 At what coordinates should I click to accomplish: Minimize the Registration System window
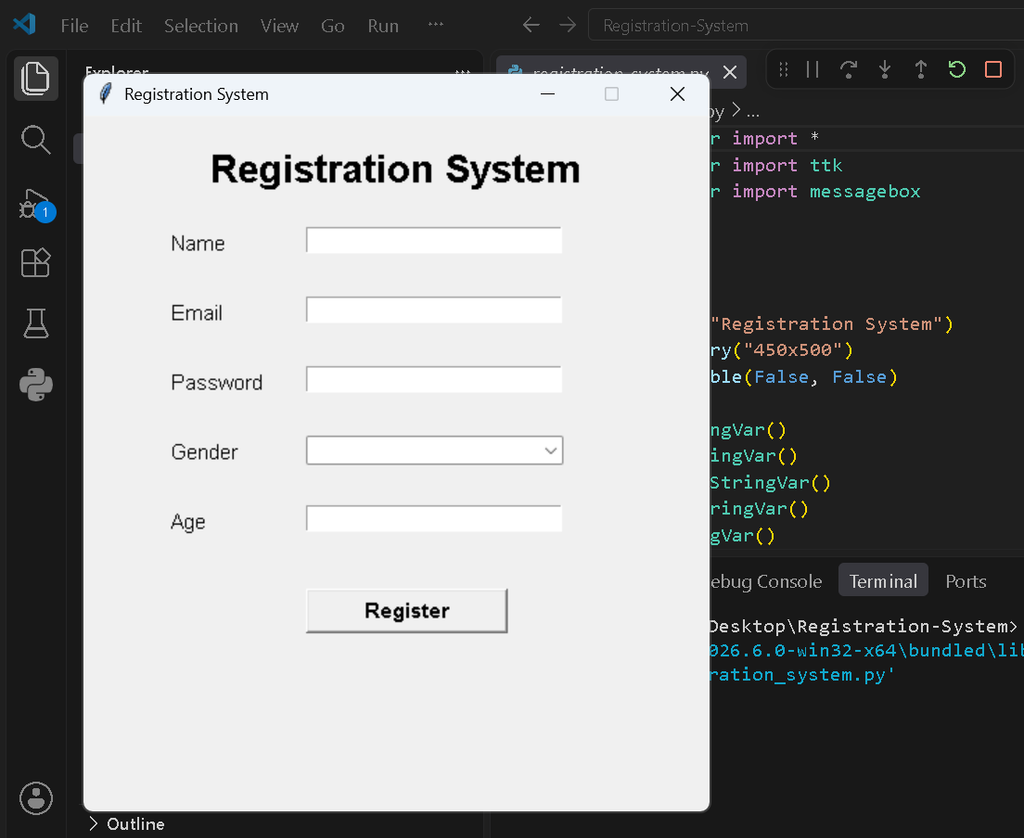pyautogui.click(x=547, y=94)
